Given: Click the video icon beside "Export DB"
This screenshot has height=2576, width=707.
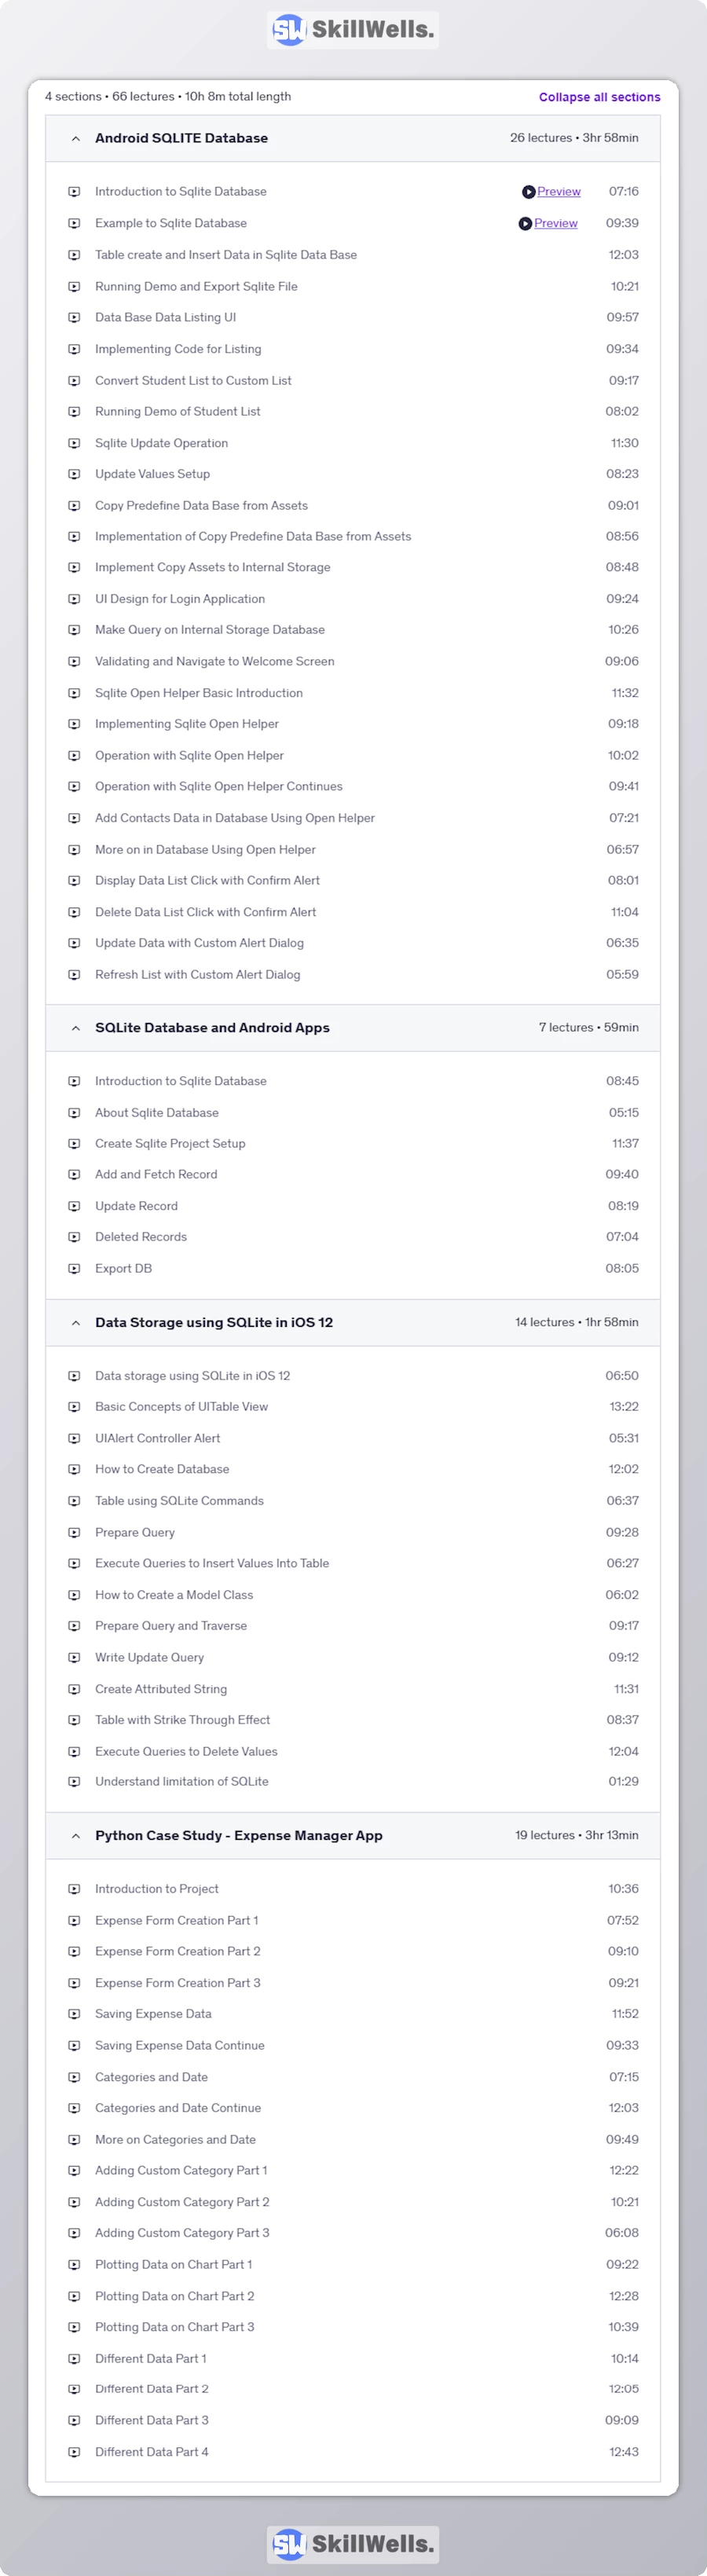Looking at the screenshot, I should 75,1267.
